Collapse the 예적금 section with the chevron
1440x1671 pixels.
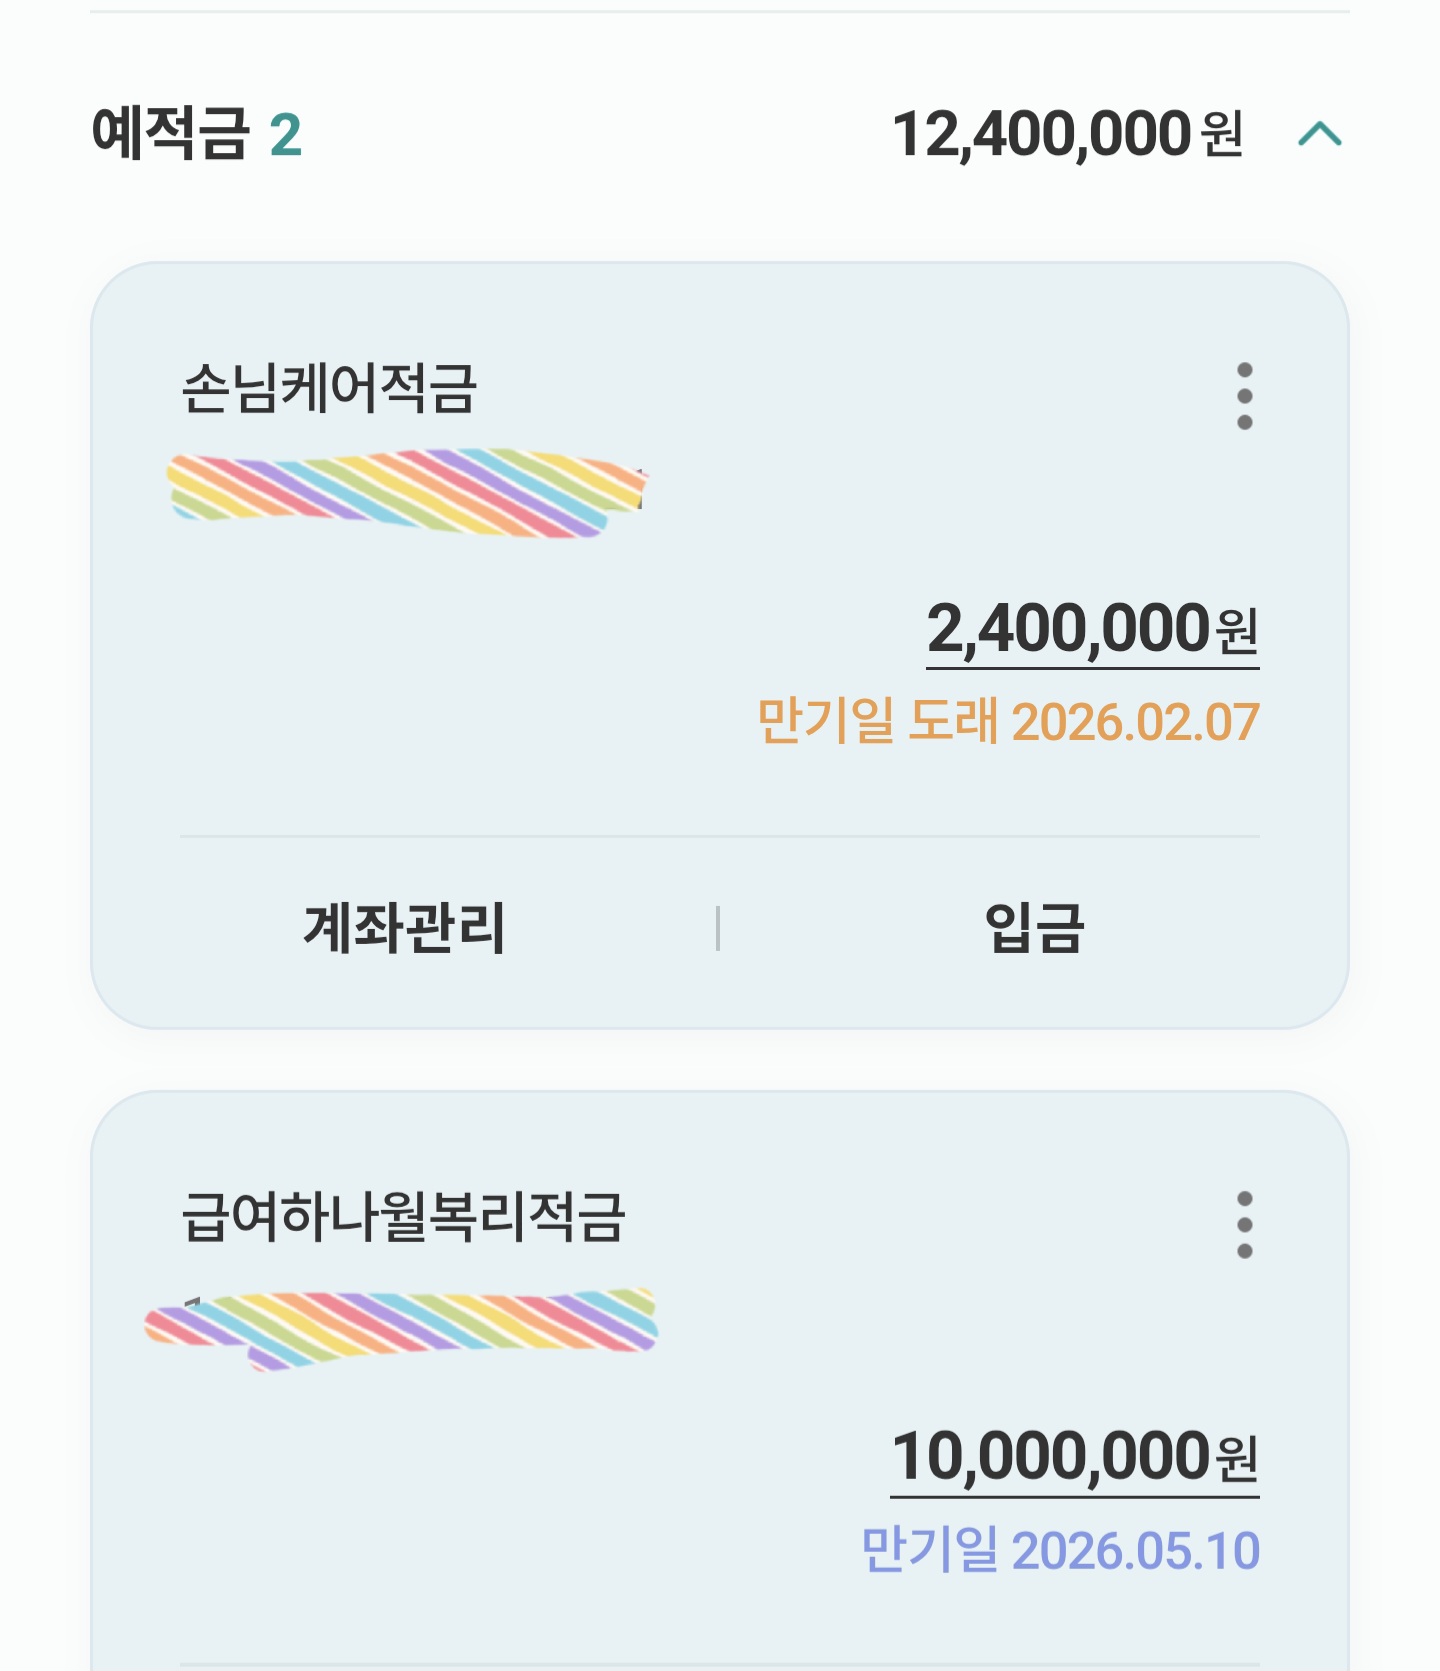1319,134
